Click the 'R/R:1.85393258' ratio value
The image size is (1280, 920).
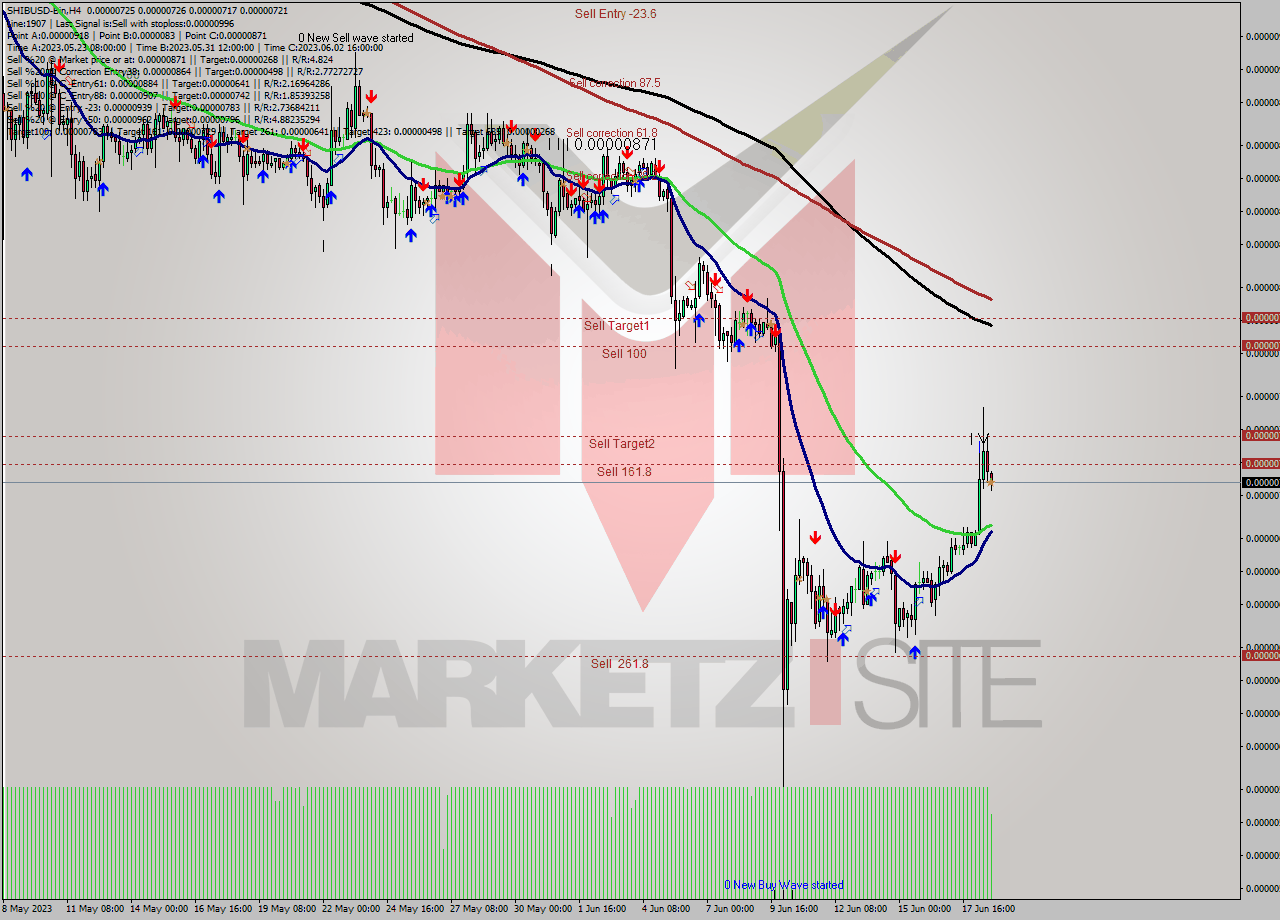click(297, 96)
